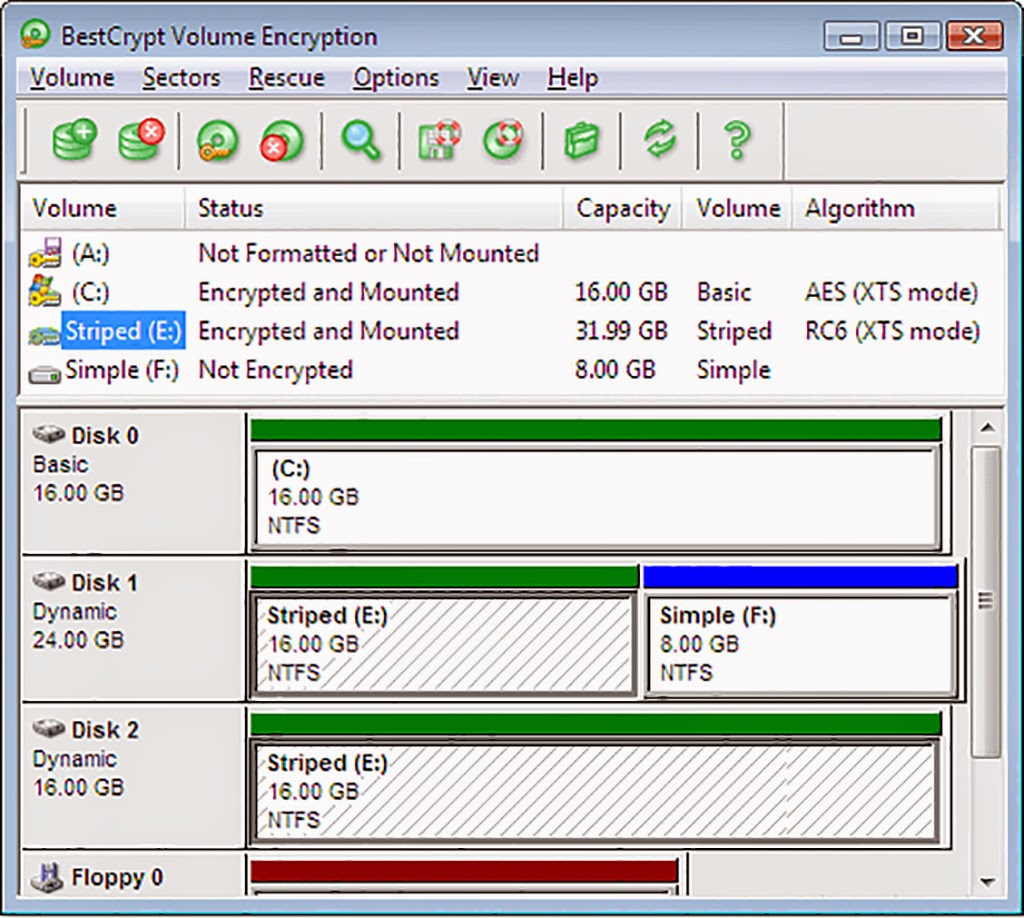
Task: Open the Help menu
Action: click(x=573, y=78)
